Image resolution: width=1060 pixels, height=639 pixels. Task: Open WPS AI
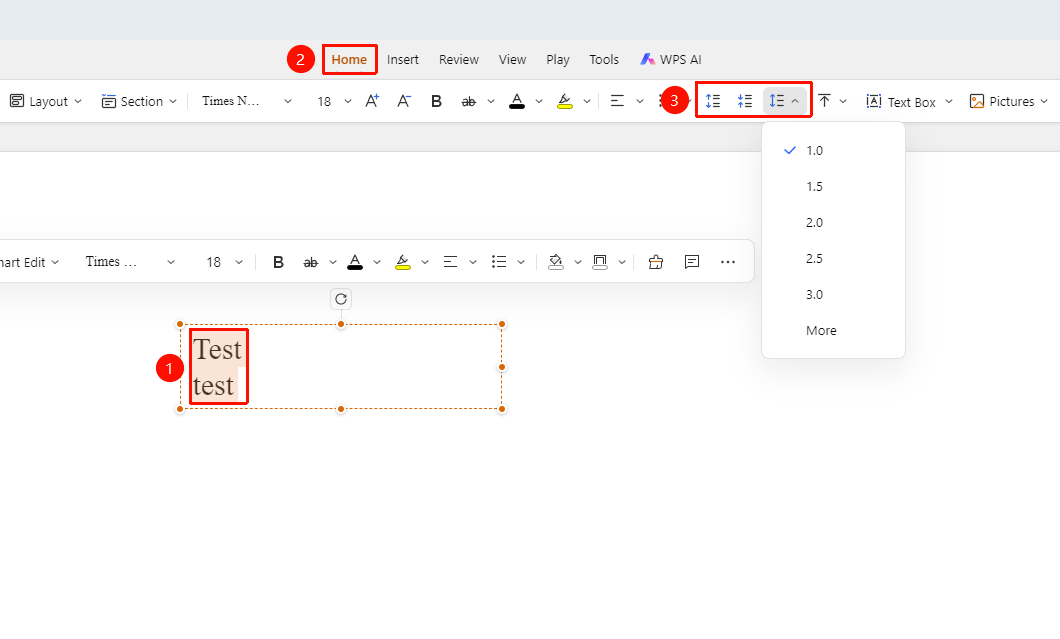(671, 60)
